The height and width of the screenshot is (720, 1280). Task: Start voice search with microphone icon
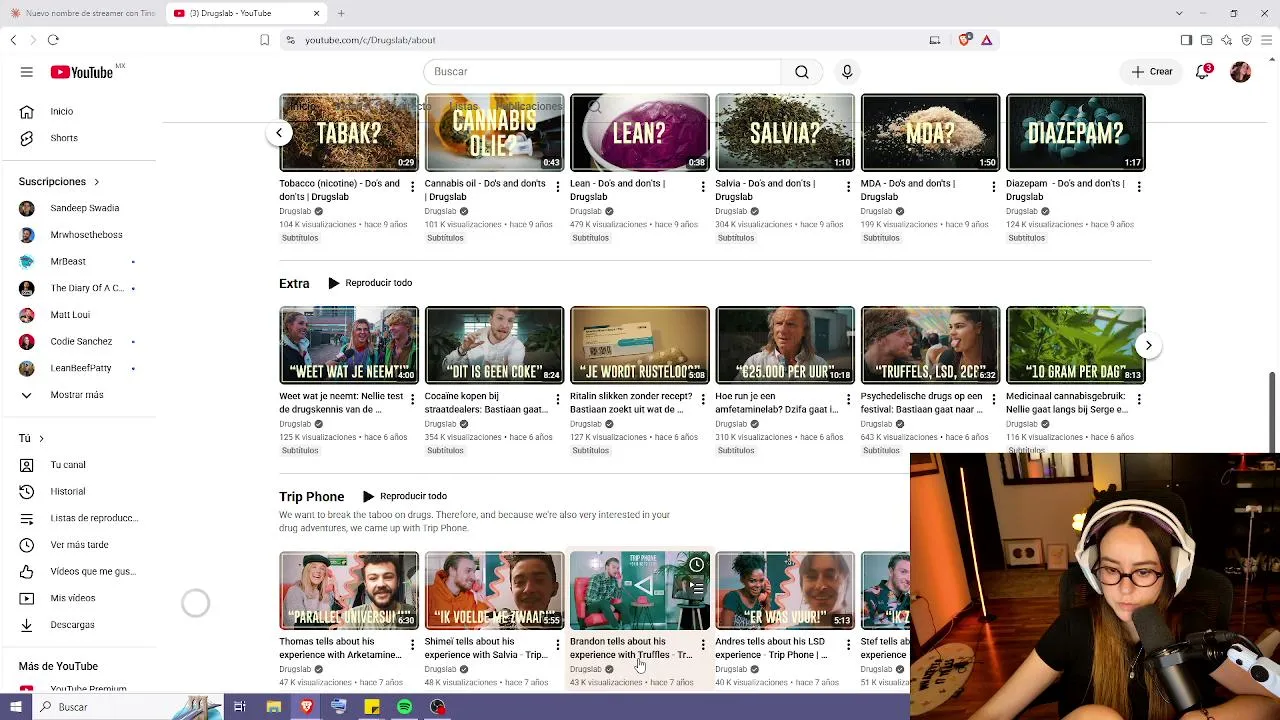[x=847, y=72]
